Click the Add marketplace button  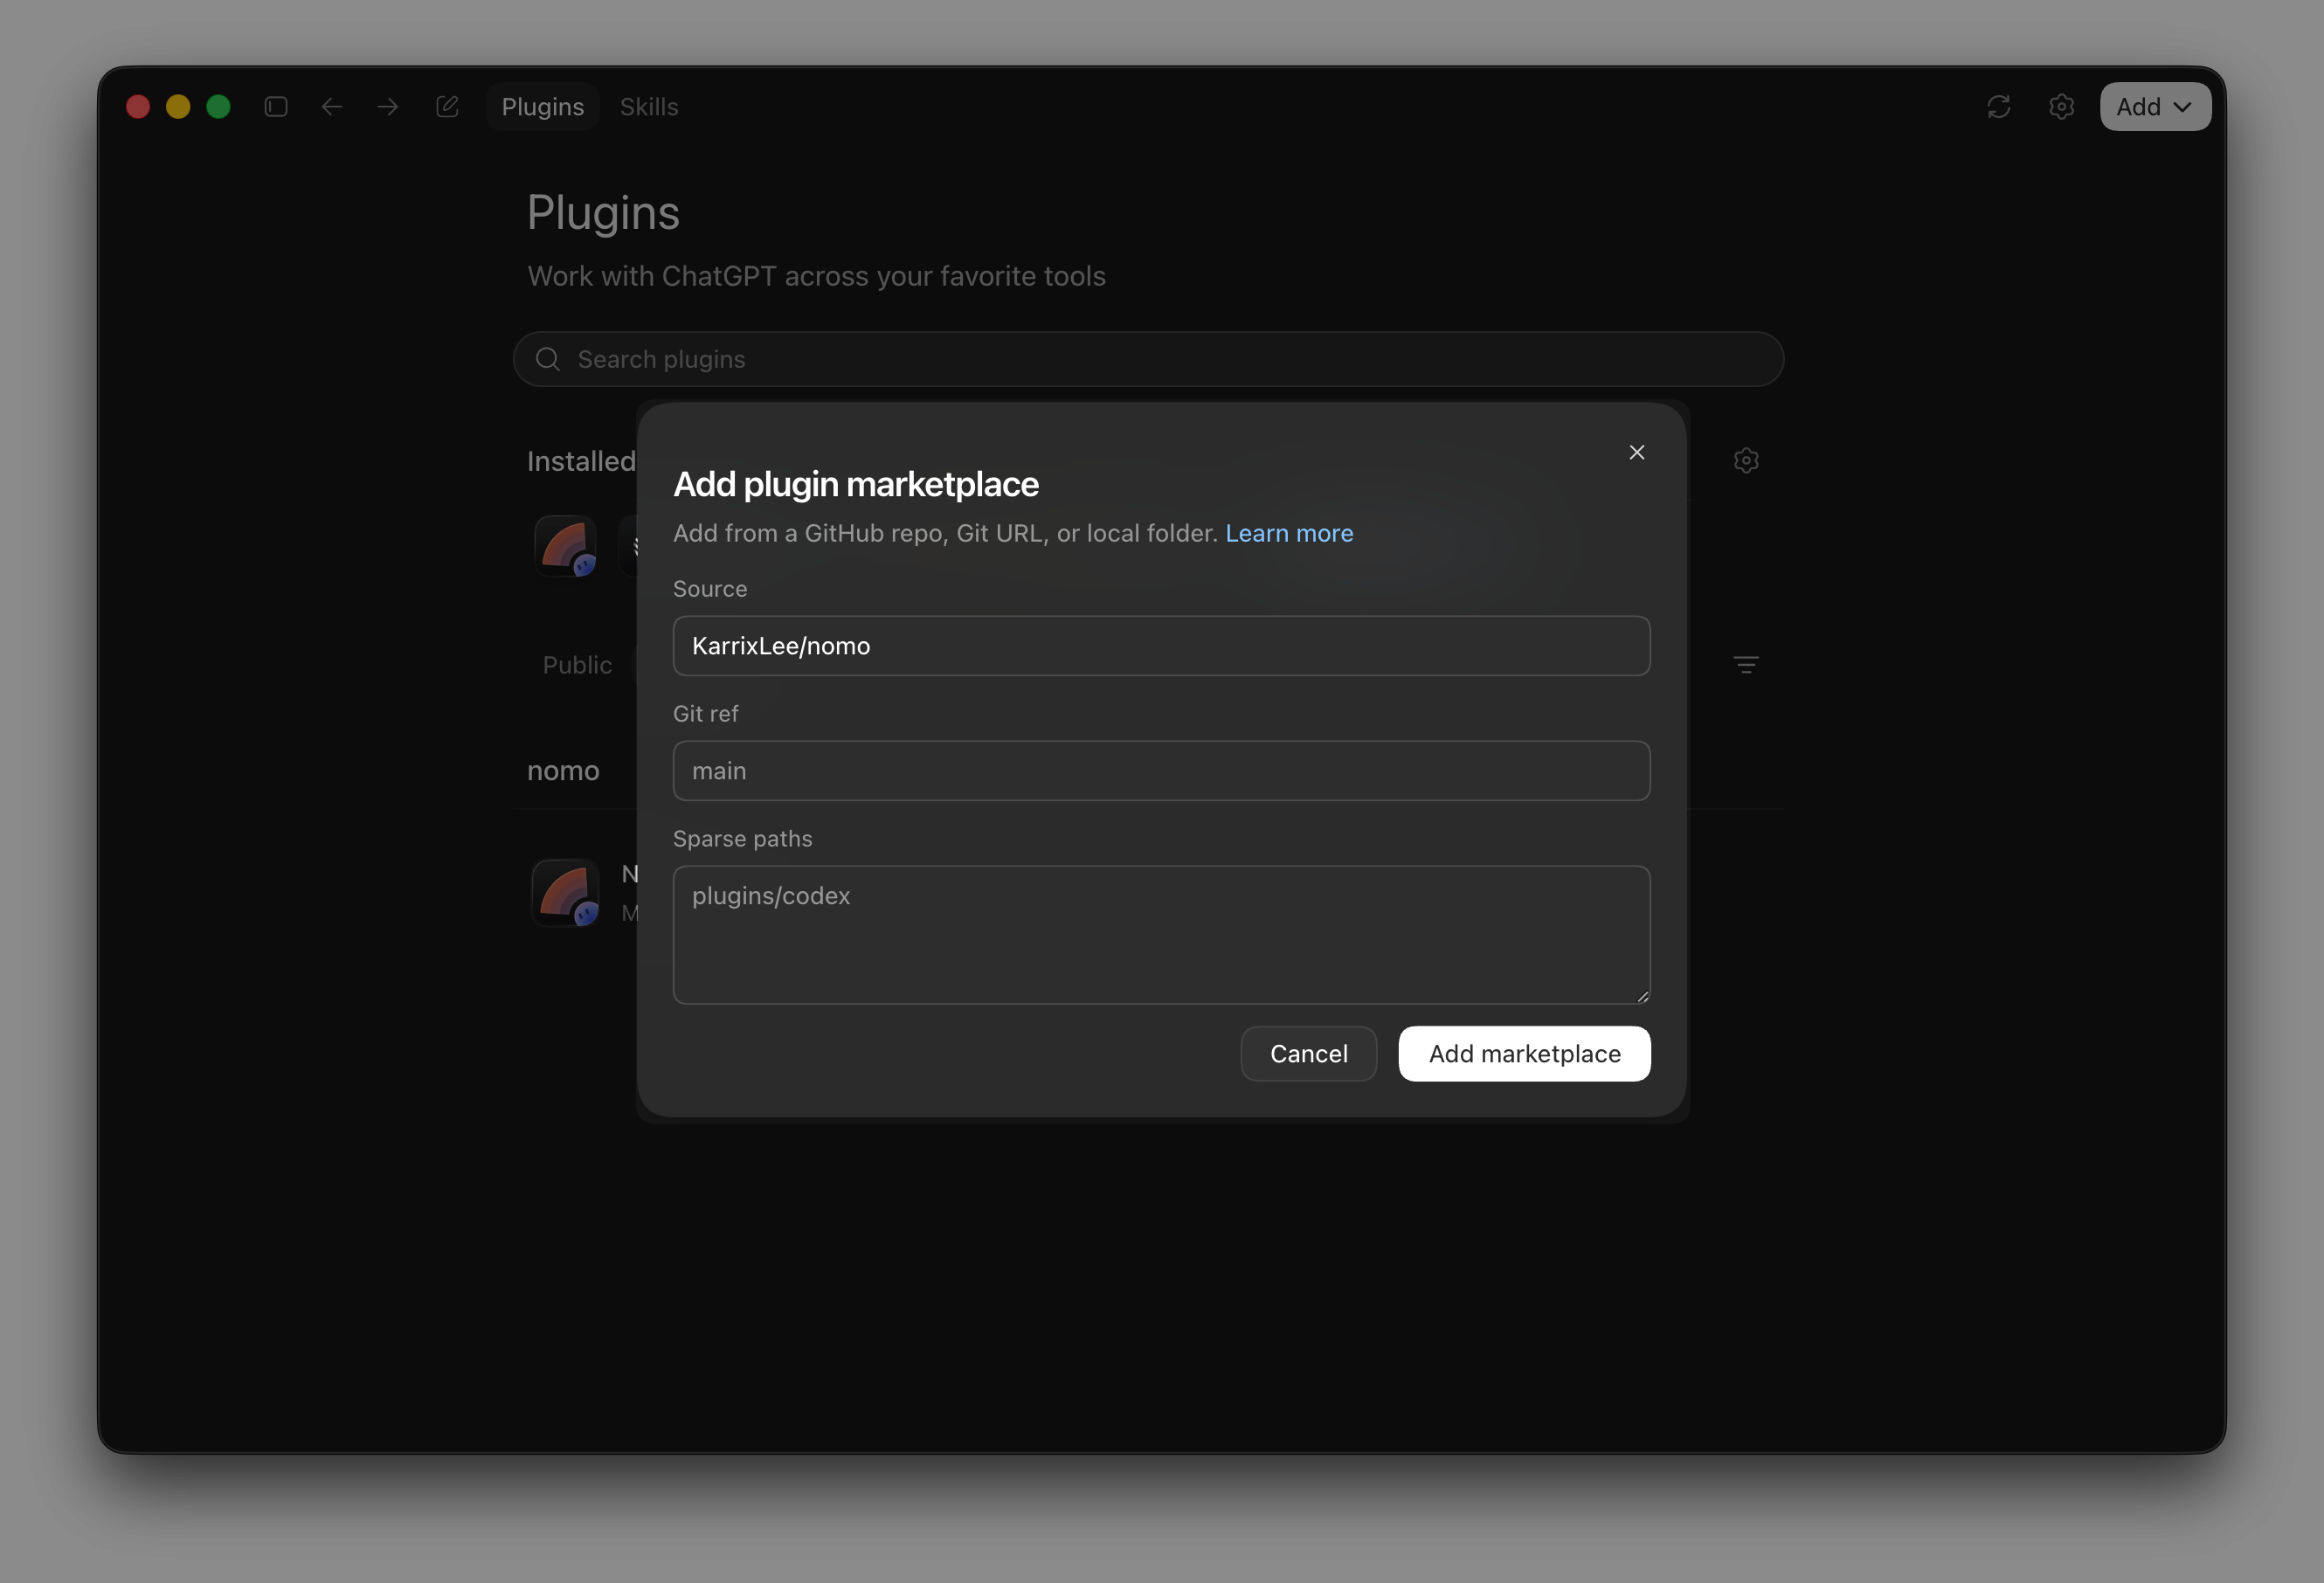click(1524, 1054)
